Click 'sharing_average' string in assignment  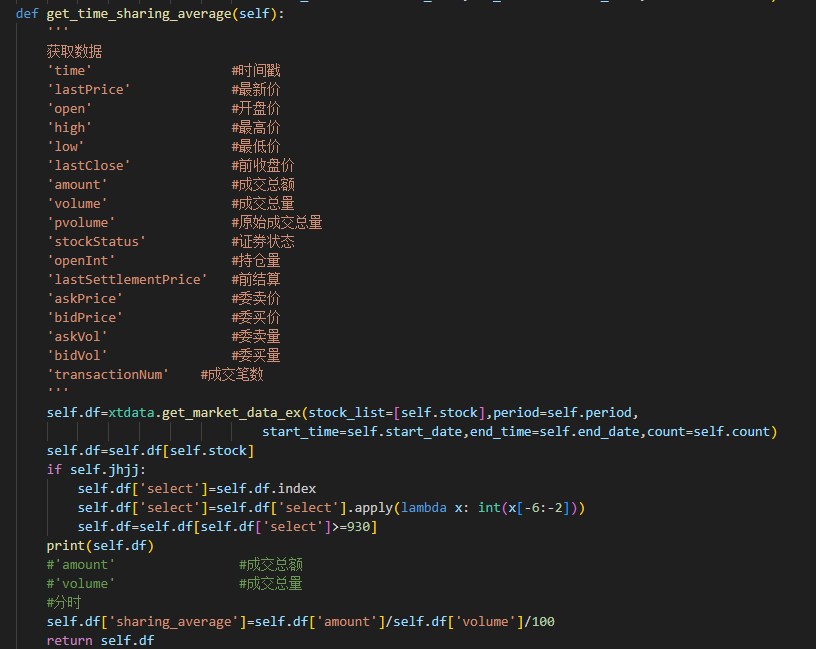coord(174,621)
